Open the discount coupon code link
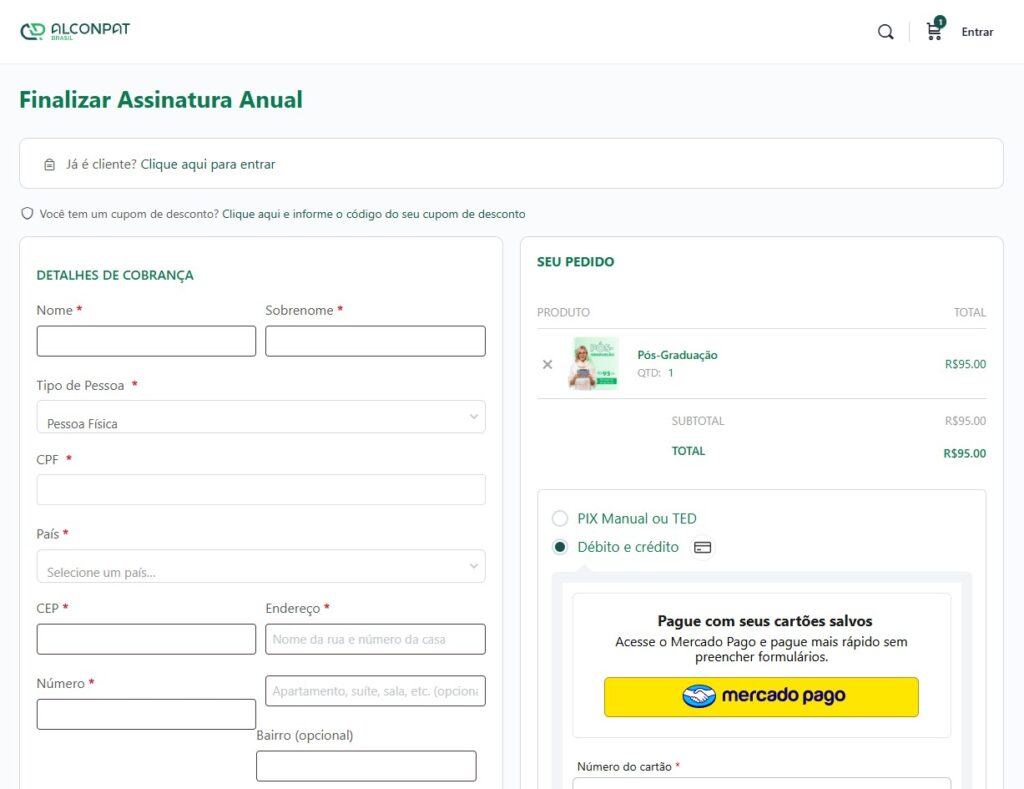This screenshot has width=1024, height=789. (x=373, y=214)
